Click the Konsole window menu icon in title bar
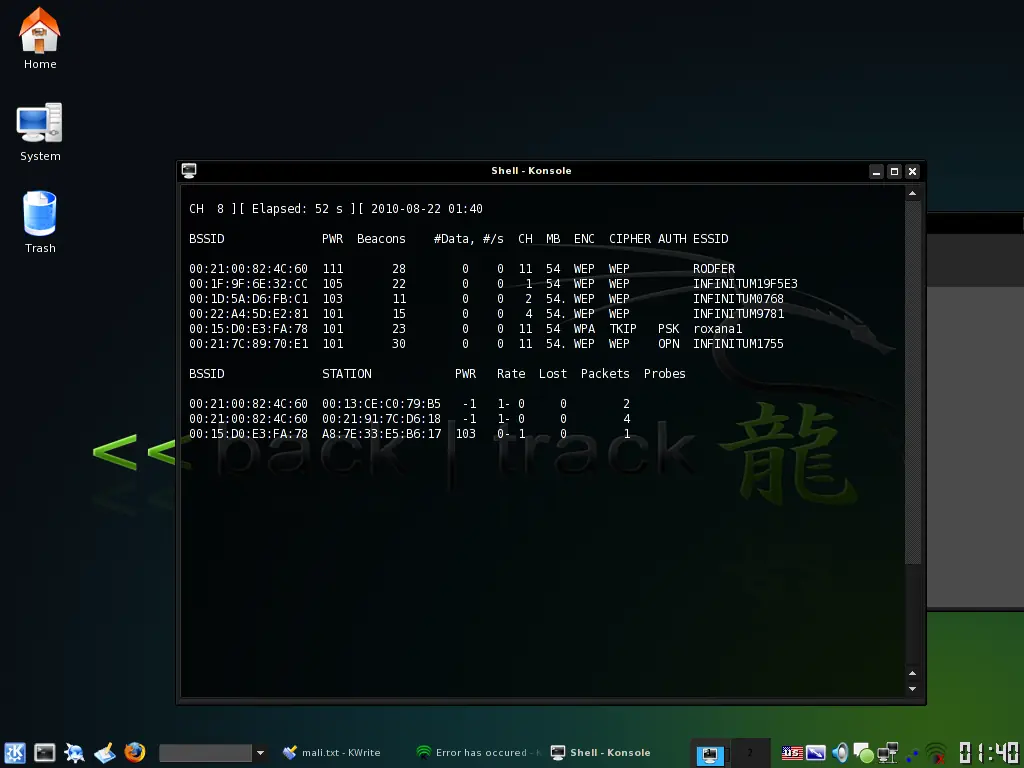The height and width of the screenshot is (768, 1024). [189, 170]
